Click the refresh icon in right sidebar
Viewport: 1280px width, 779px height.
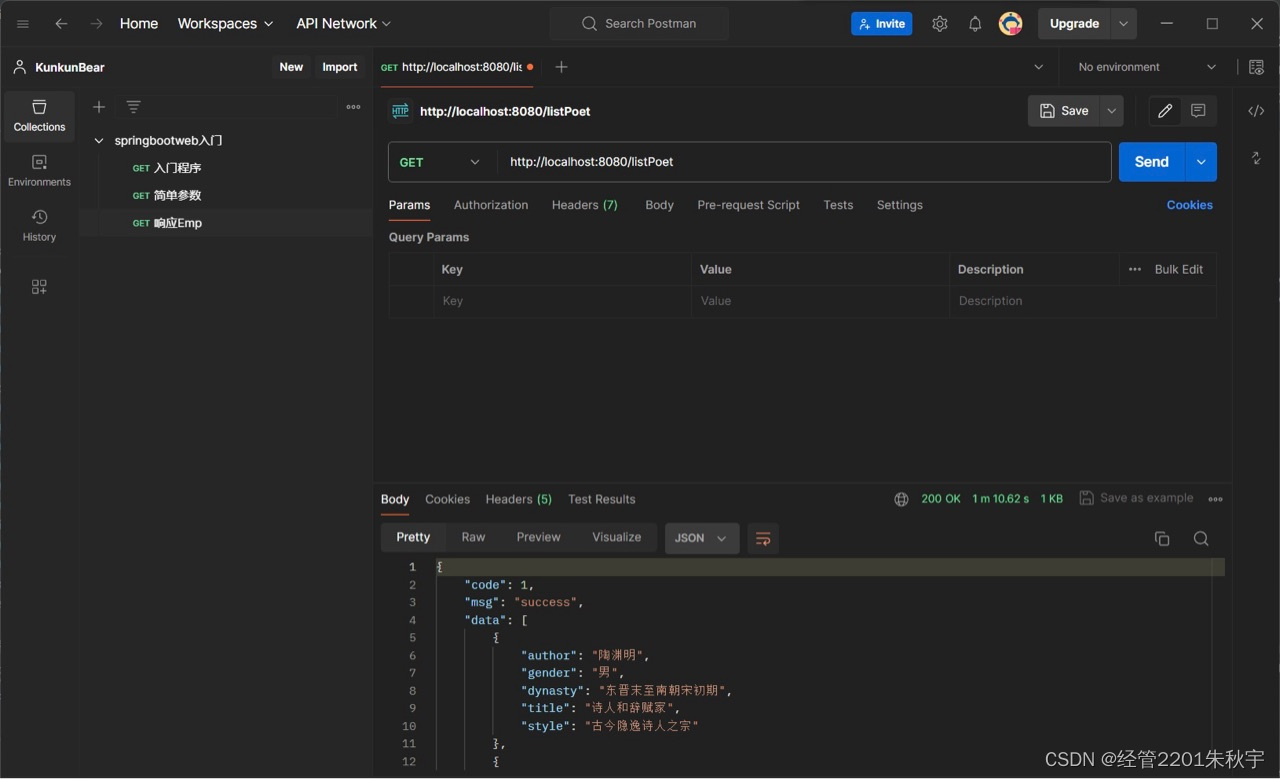(x=1256, y=158)
